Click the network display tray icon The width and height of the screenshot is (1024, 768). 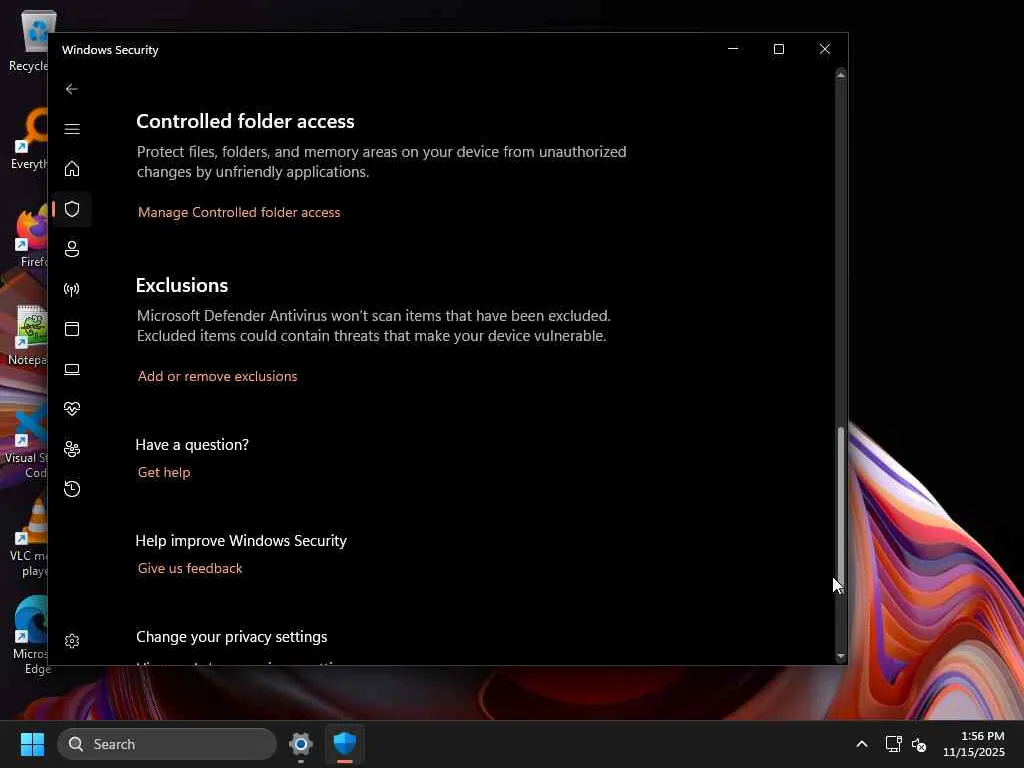(x=893, y=744)
